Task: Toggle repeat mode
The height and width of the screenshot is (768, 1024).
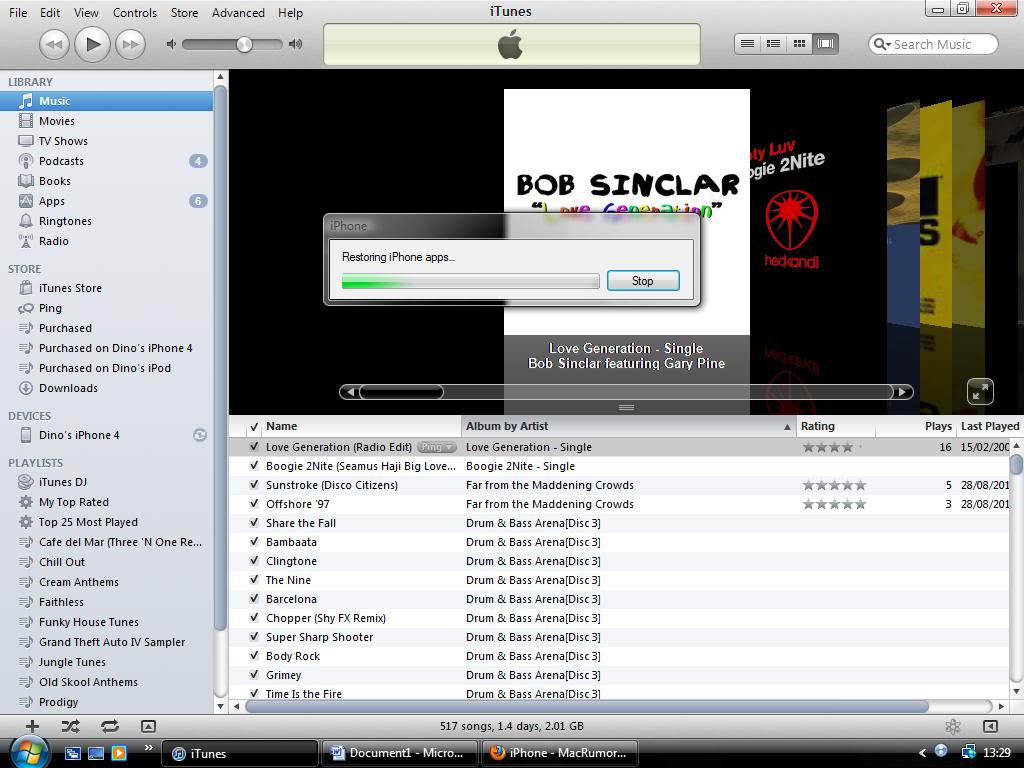Action: (110, 726)
